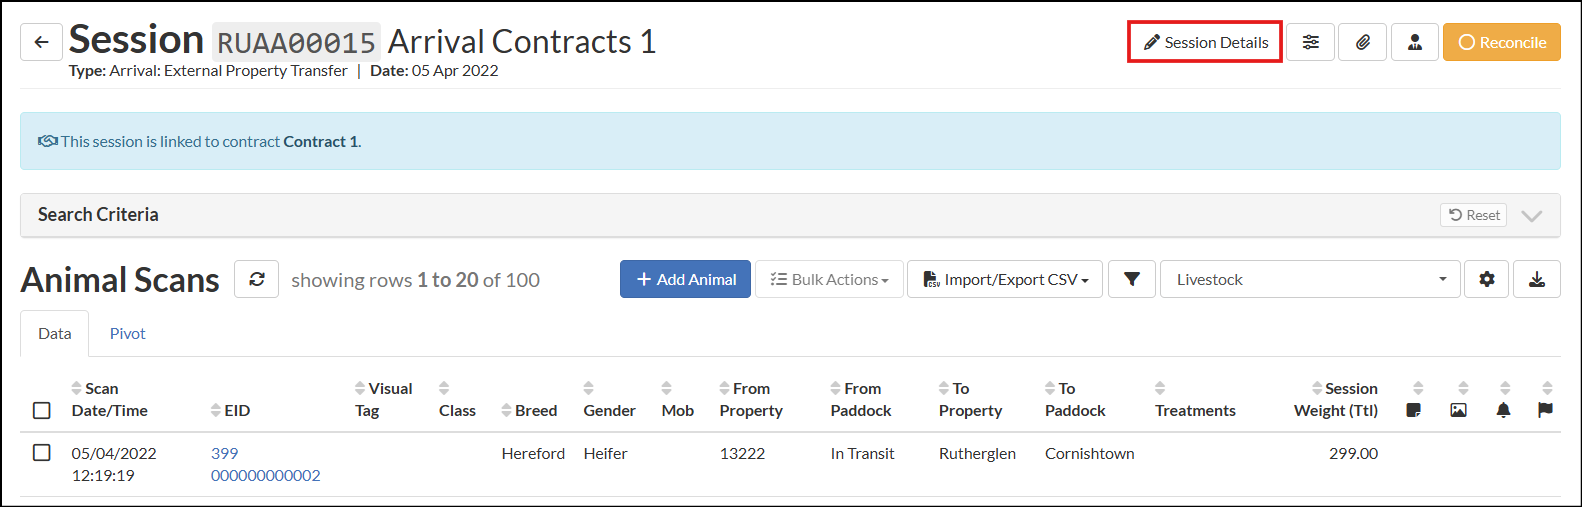Click the Add Animal button

pos(685,279)
